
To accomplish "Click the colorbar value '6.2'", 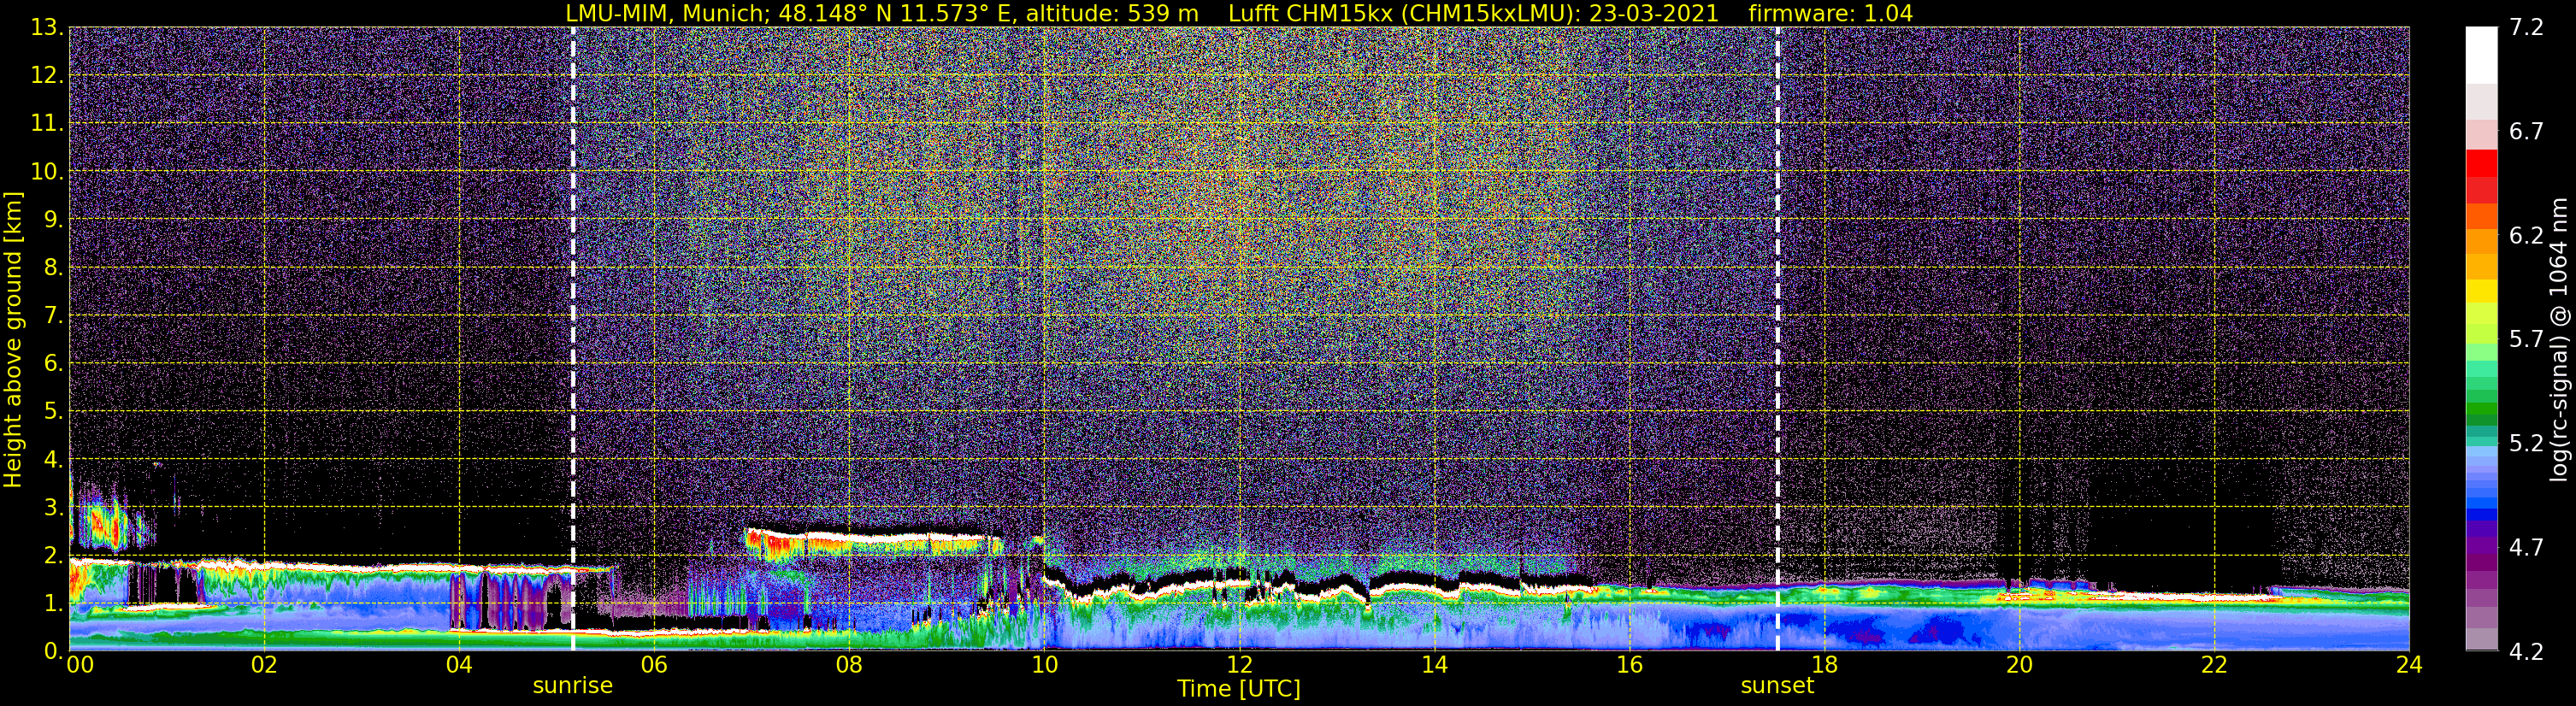I will (x=2526, y=235).
